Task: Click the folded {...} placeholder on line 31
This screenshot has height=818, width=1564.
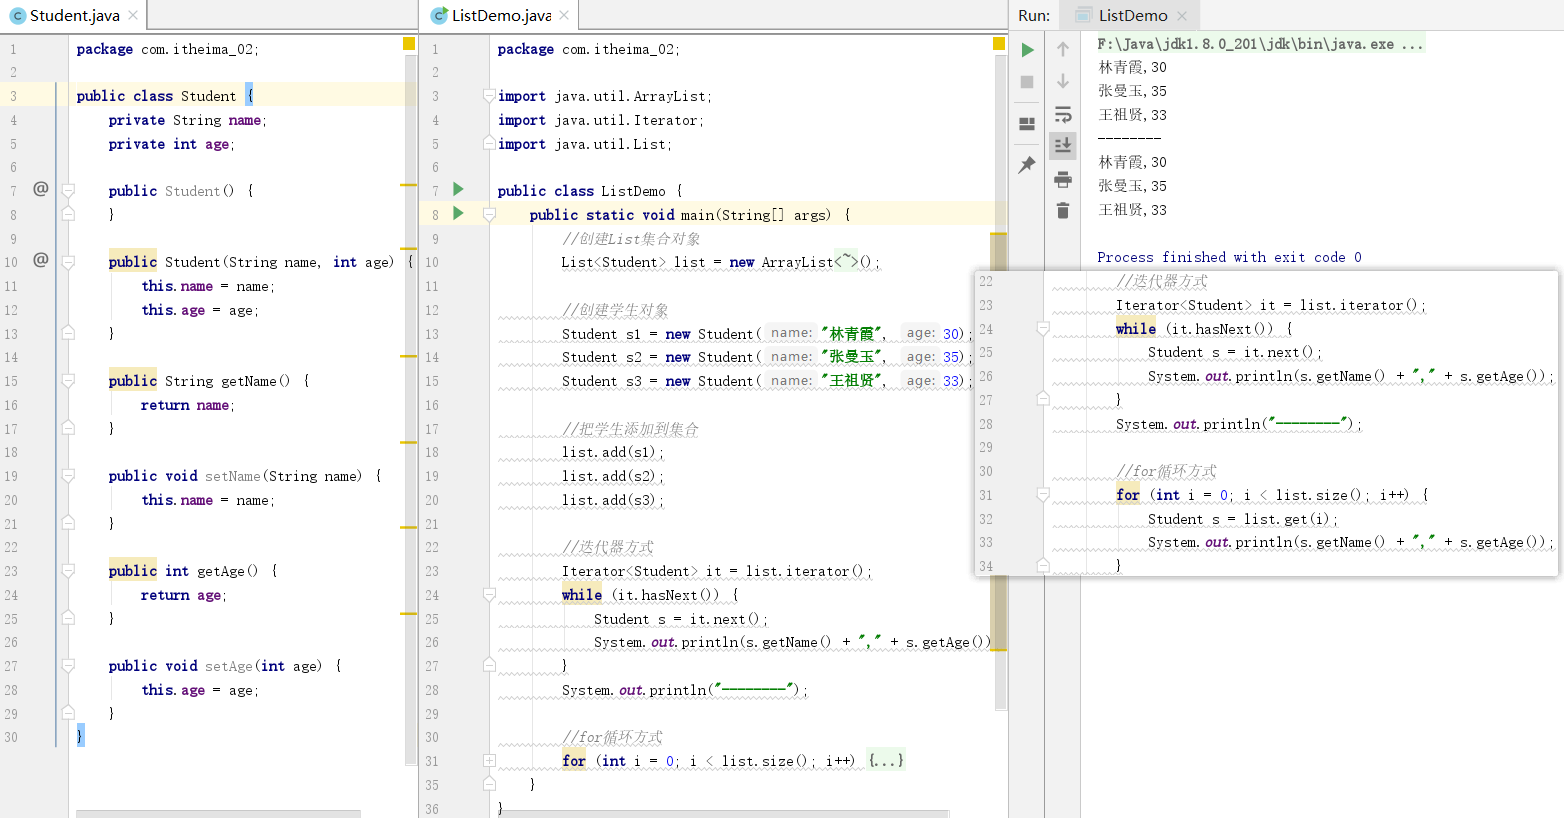Action: pyautogui.click(x=886, y=761)
